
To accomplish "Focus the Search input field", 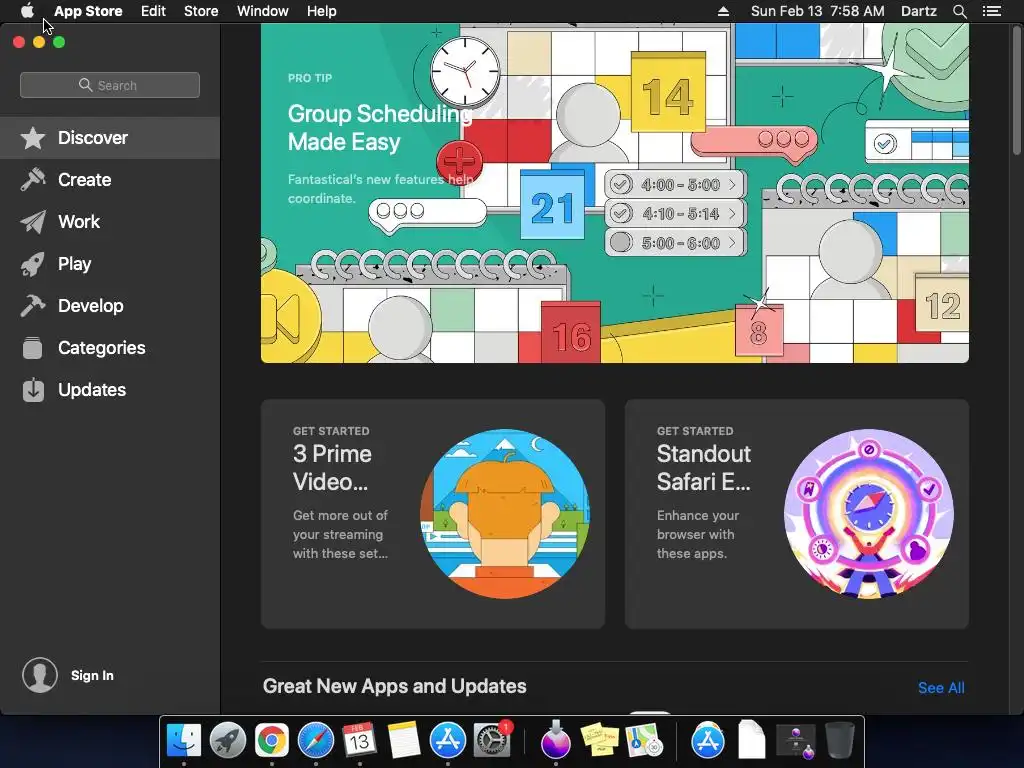I will 110,85.
